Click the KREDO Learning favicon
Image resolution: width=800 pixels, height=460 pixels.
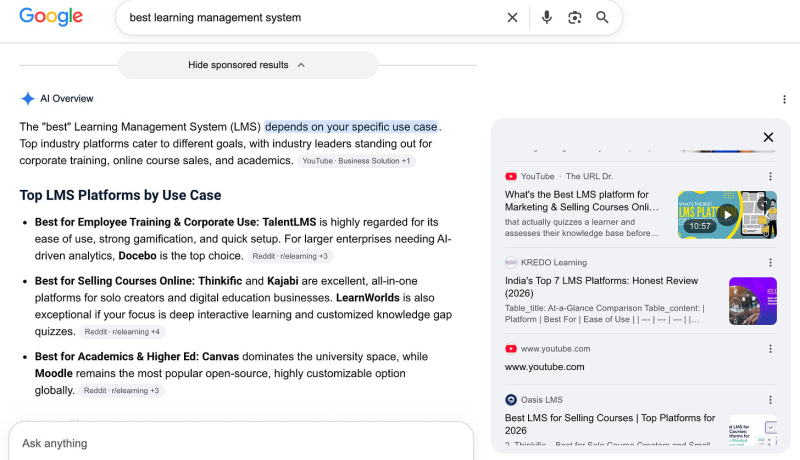point(511,263)
